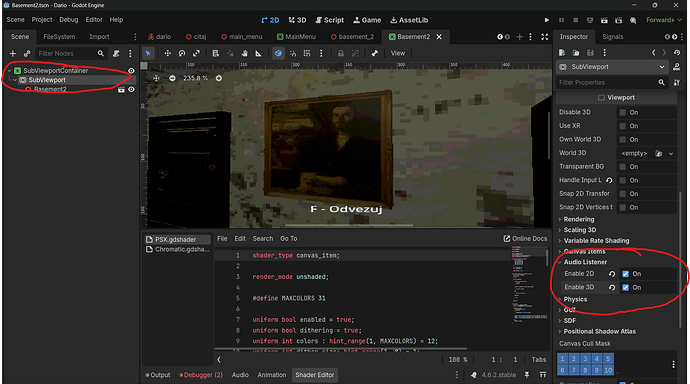The width and height of the screenshot is (690, 384).
Task: Open the Debug menu
Action: click(69, 20)
